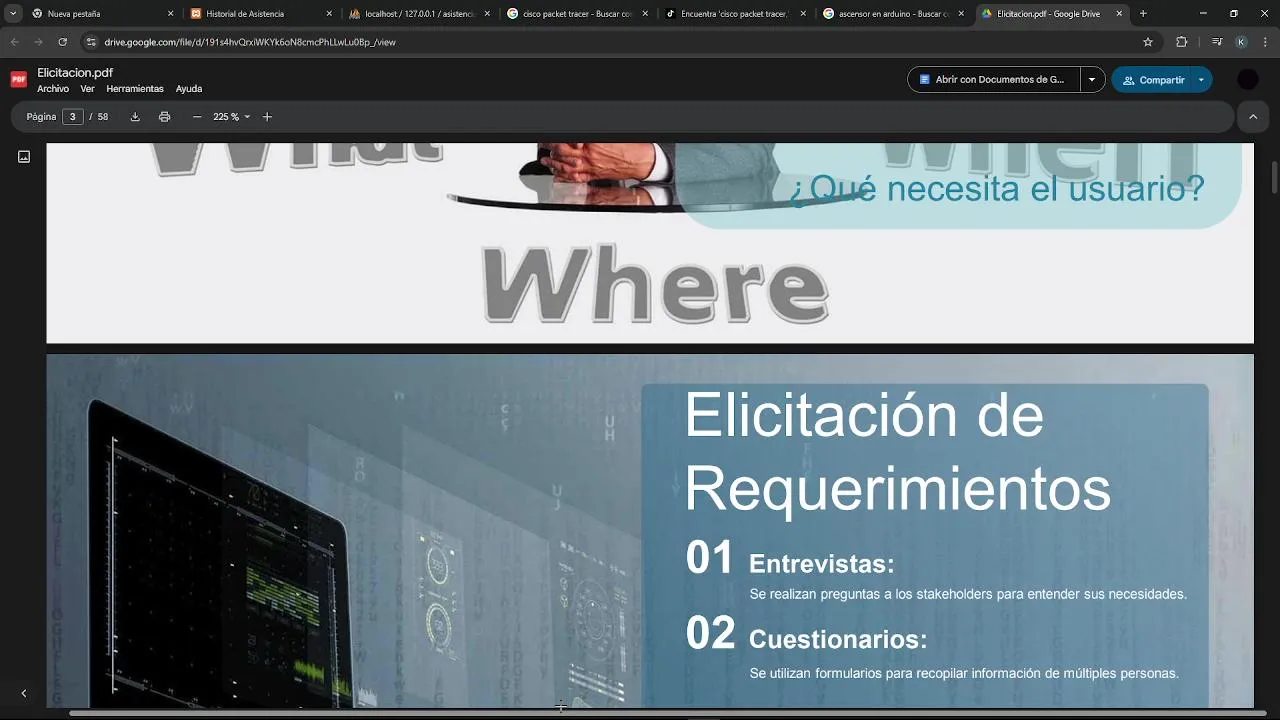Expand the Abrir con dropdown arrow
This screenshot has width=1280, height=720.
(x=1092, y=80)
